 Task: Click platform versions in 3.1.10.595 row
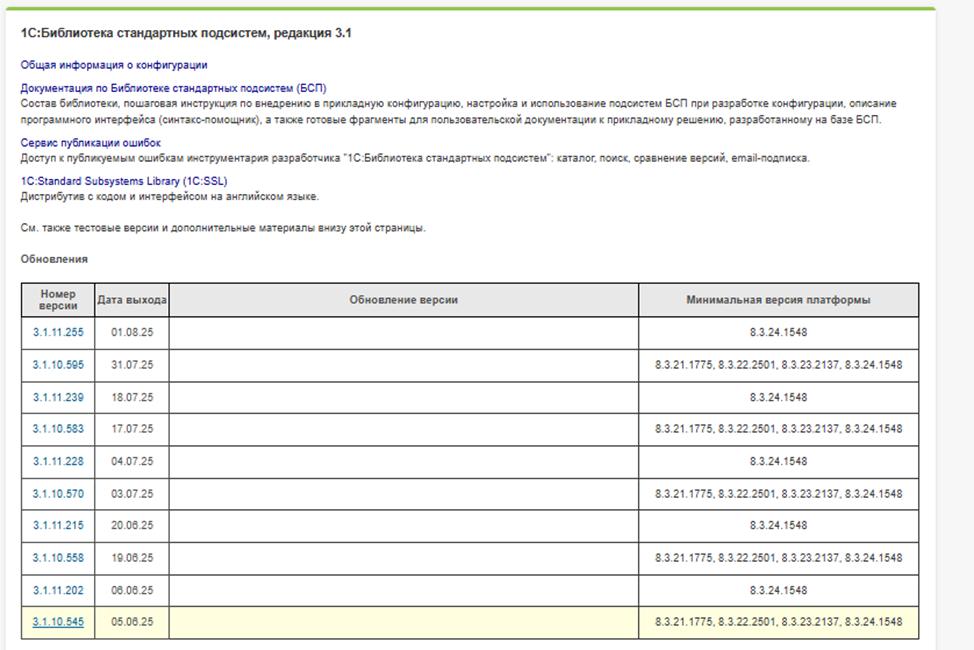tap(778, 365)
